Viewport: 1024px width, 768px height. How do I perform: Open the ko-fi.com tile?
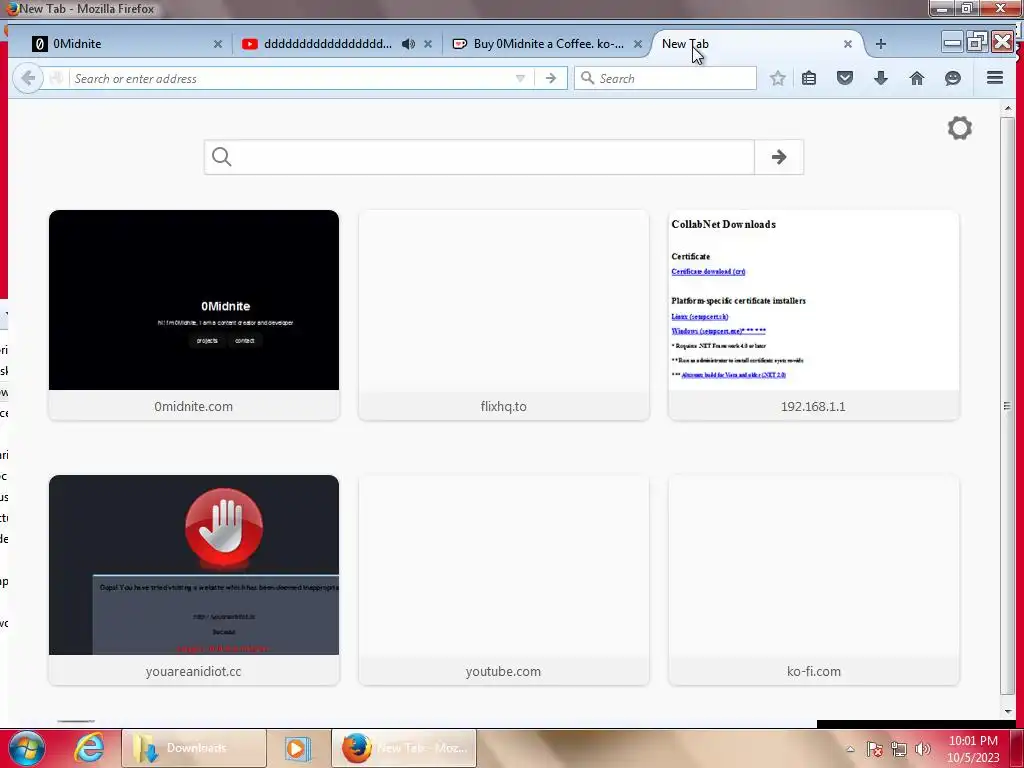coord(814,580)
